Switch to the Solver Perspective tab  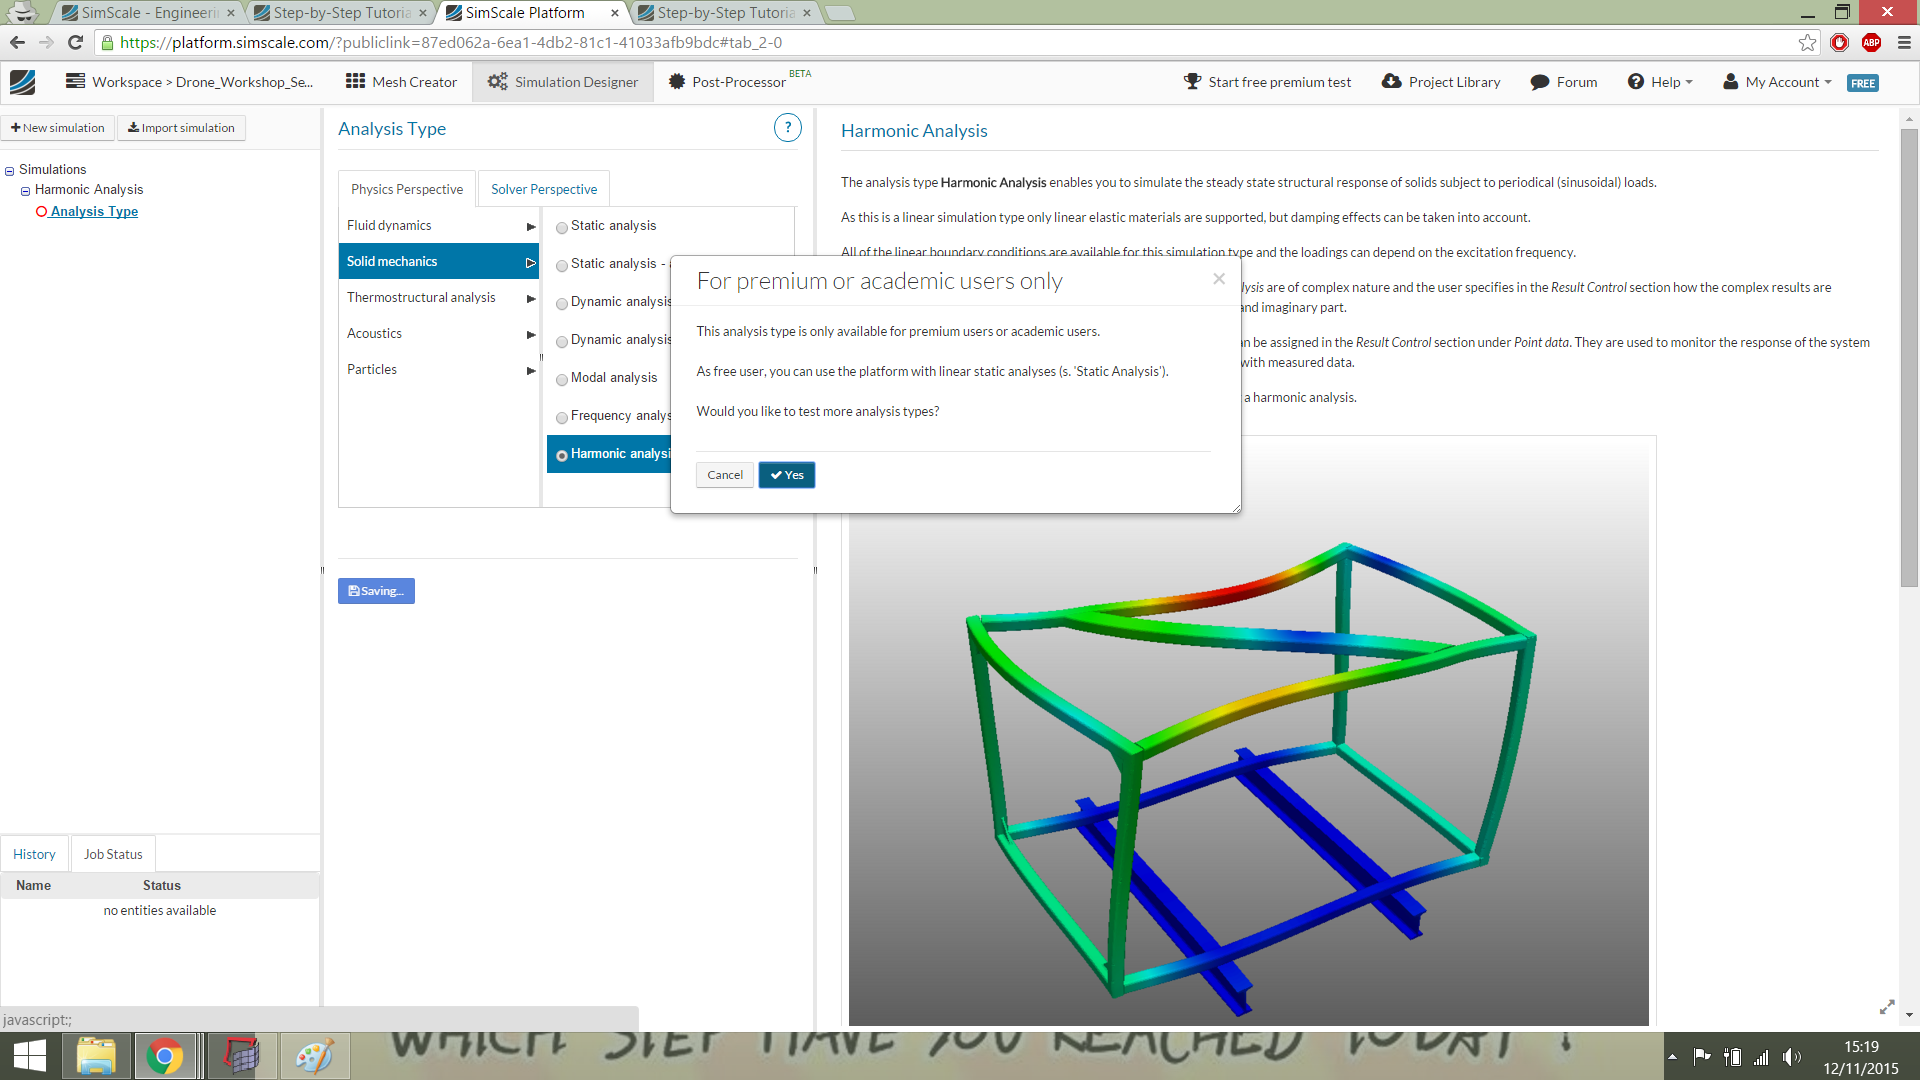coord(543,189)
